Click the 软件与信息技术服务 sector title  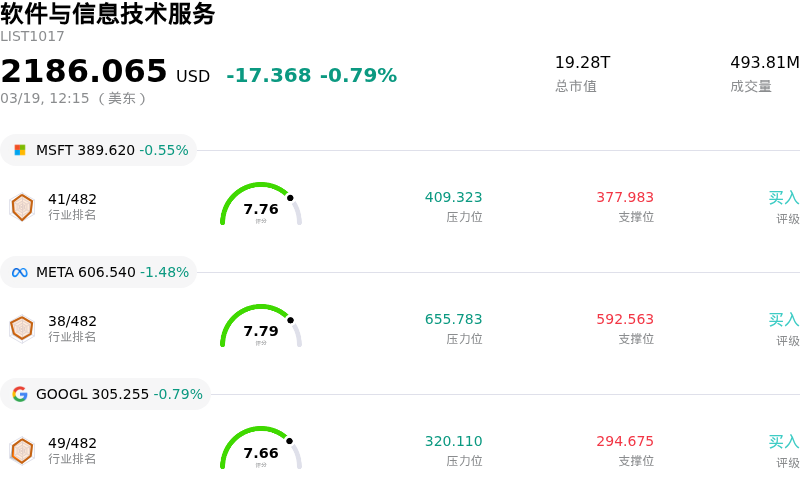(108, 14)
